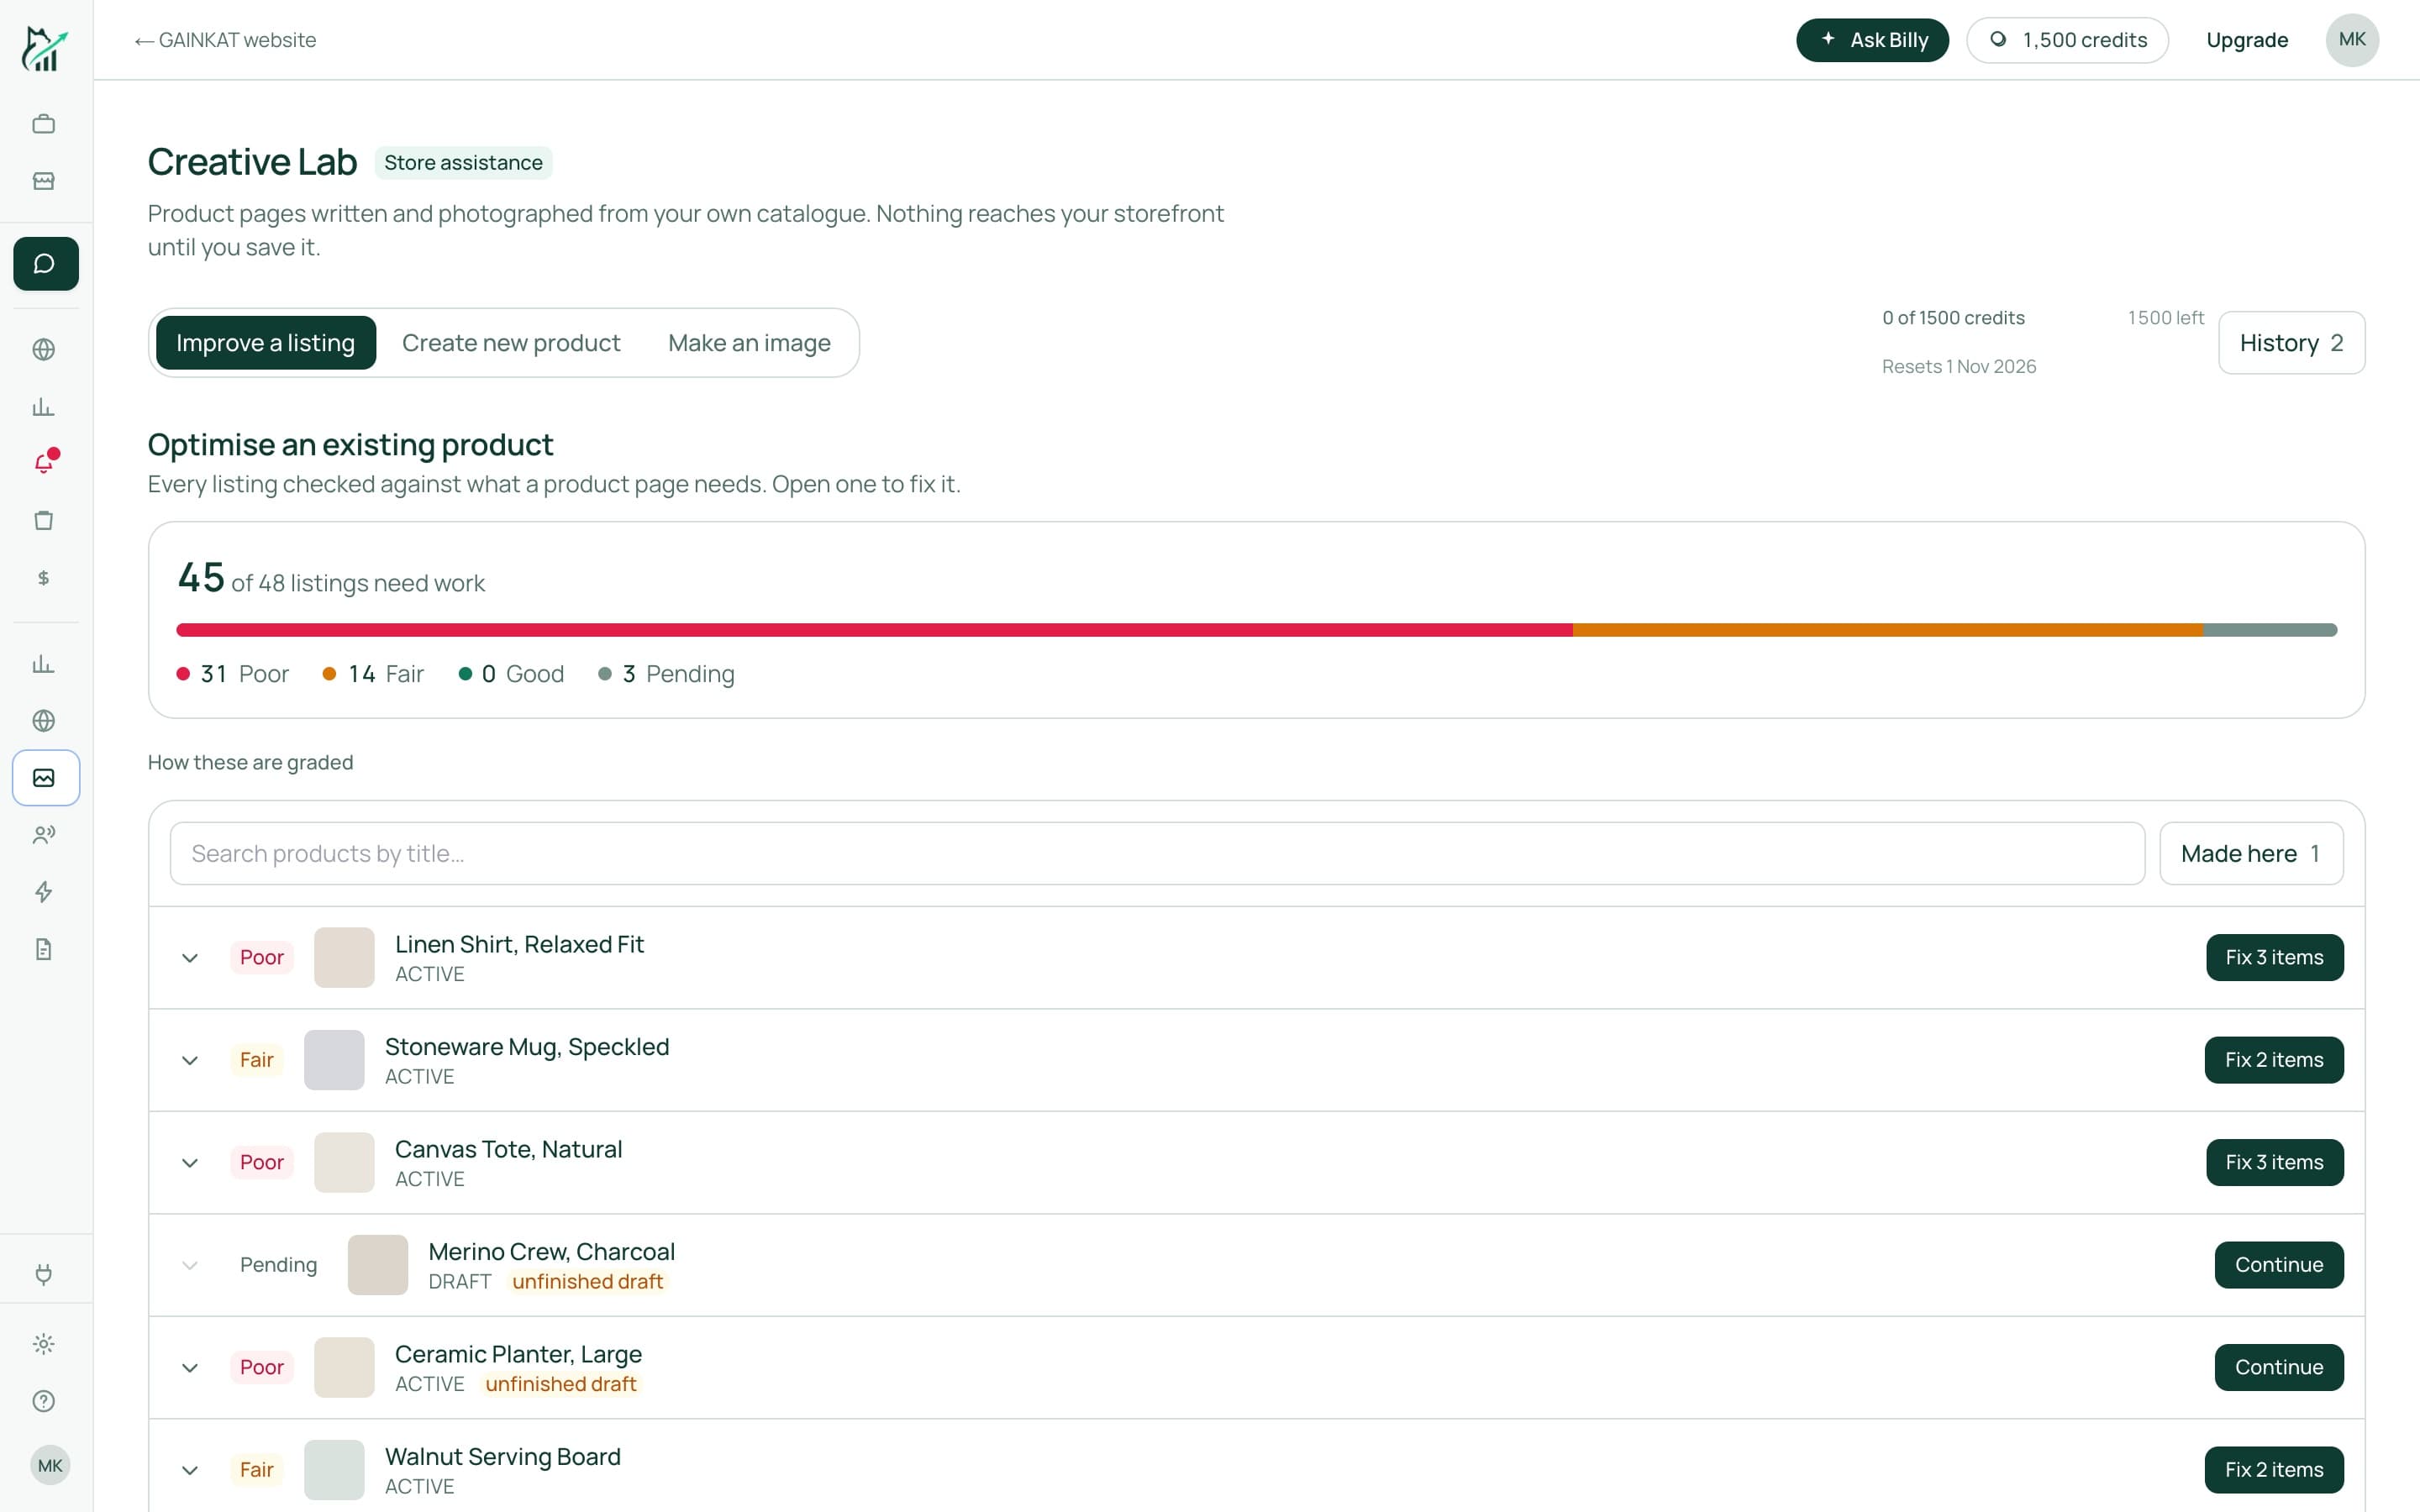The width and height of the screenshot is (2420, 1512).
Task: Click Fix 3 items for Linen Shirt
Action: pyautogui.click(x=2274, y=958)
